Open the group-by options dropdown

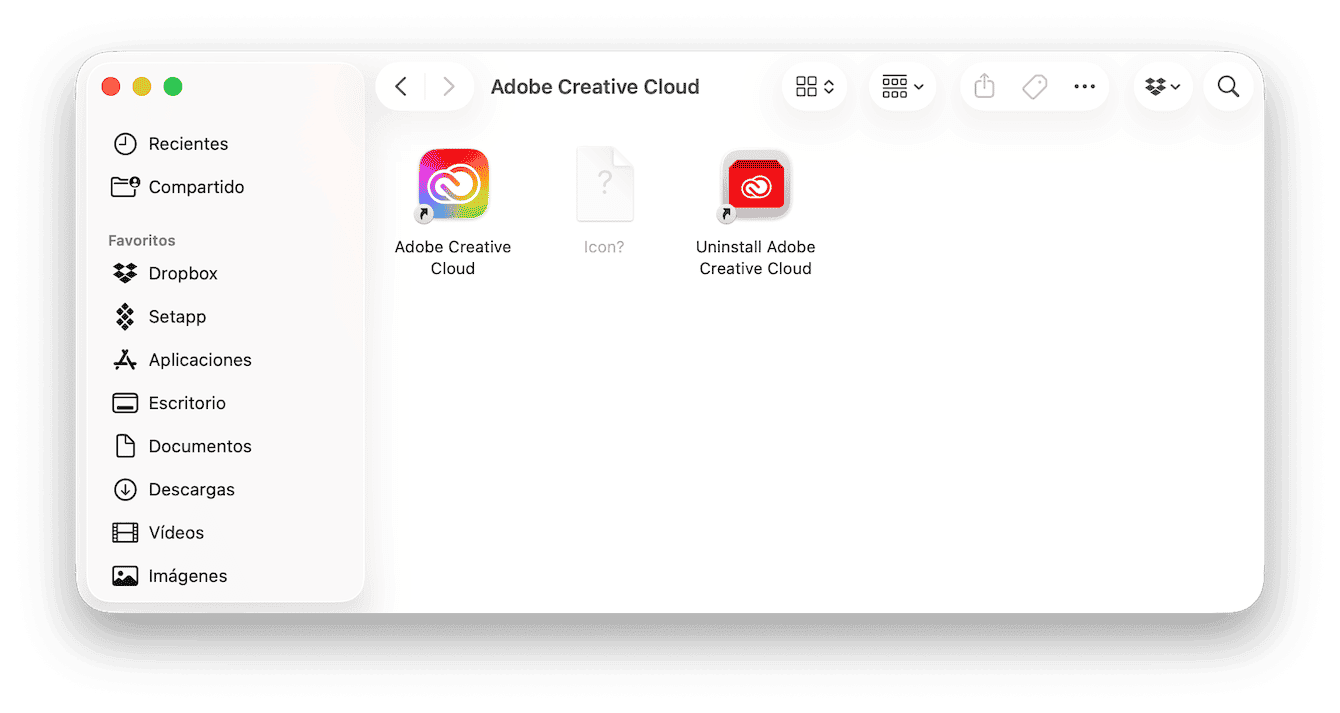(x=903, y=87)
